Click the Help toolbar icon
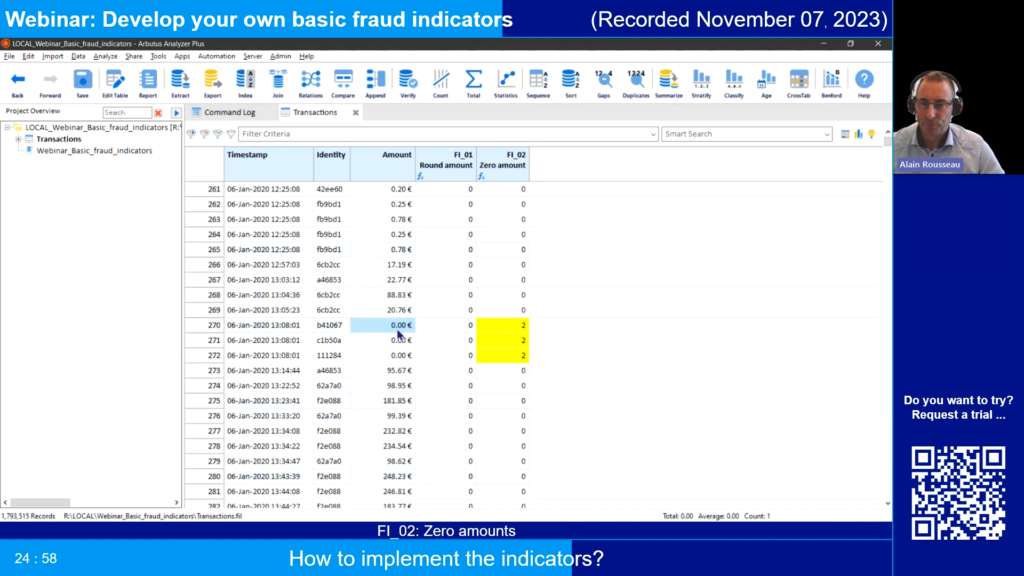This screenshot has width=1024, height=576. (864, 84)
